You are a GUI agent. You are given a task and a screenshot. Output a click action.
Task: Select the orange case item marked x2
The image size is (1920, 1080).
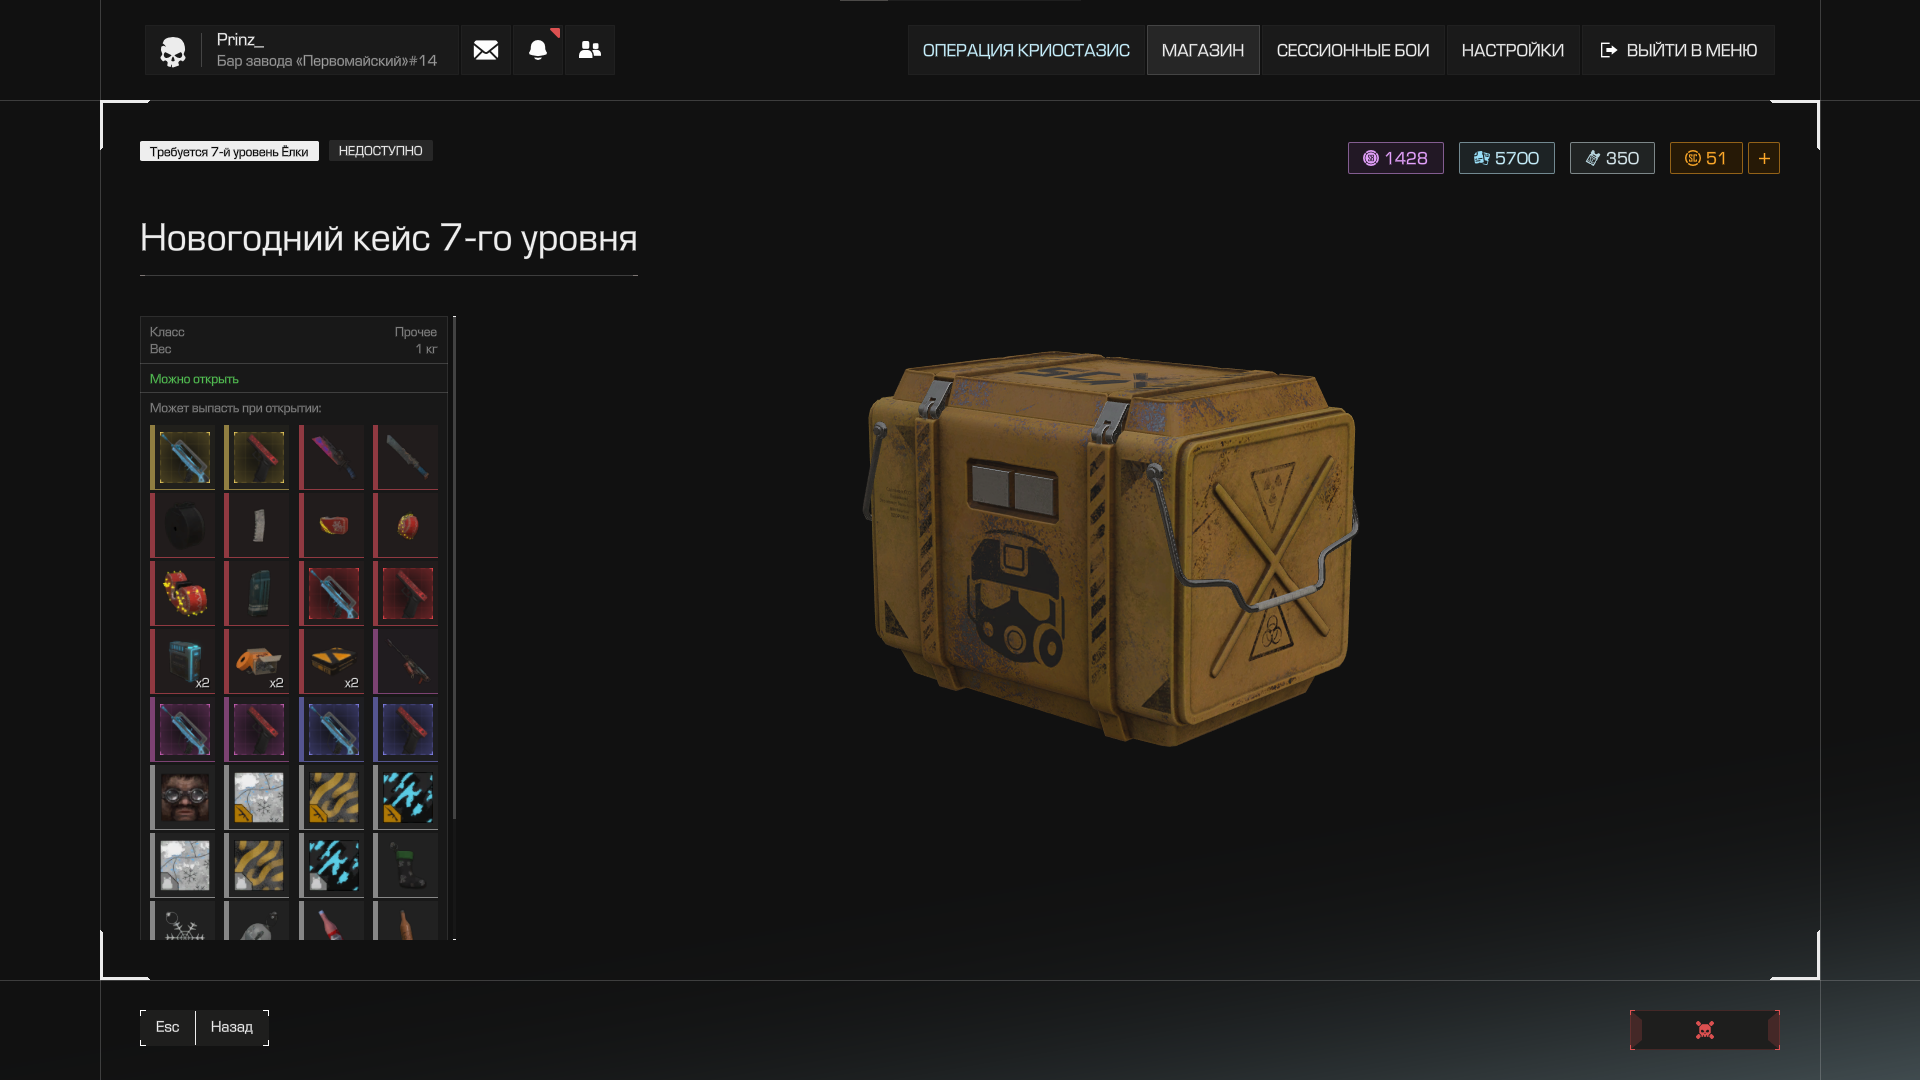[333, 661]
